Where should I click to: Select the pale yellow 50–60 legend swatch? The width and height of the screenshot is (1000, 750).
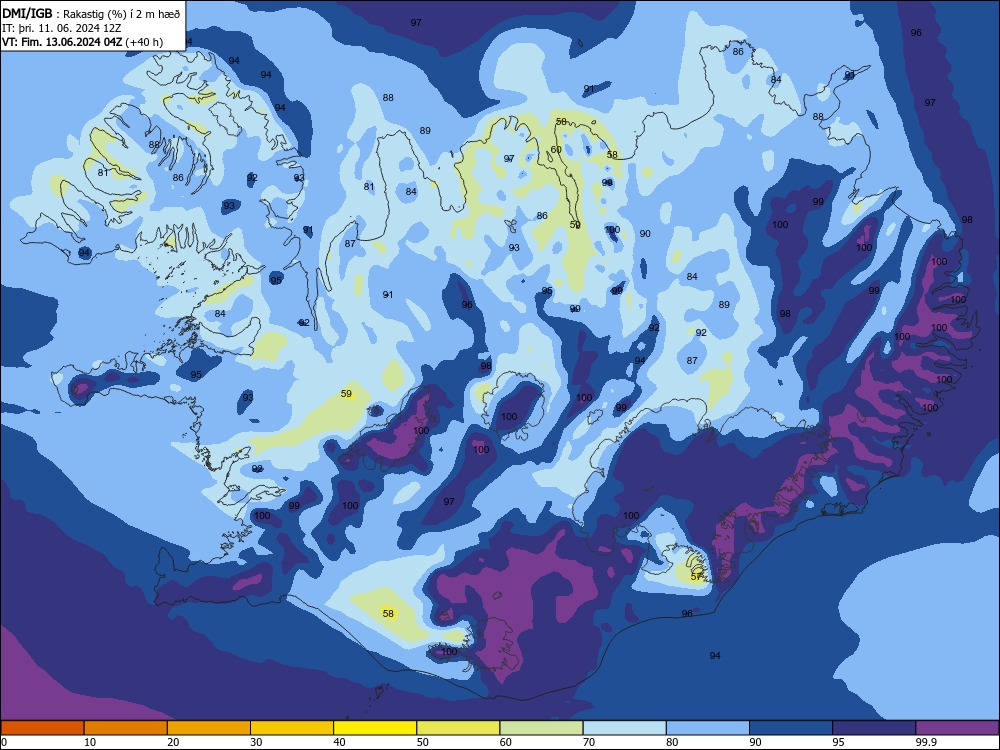[458, 728]
